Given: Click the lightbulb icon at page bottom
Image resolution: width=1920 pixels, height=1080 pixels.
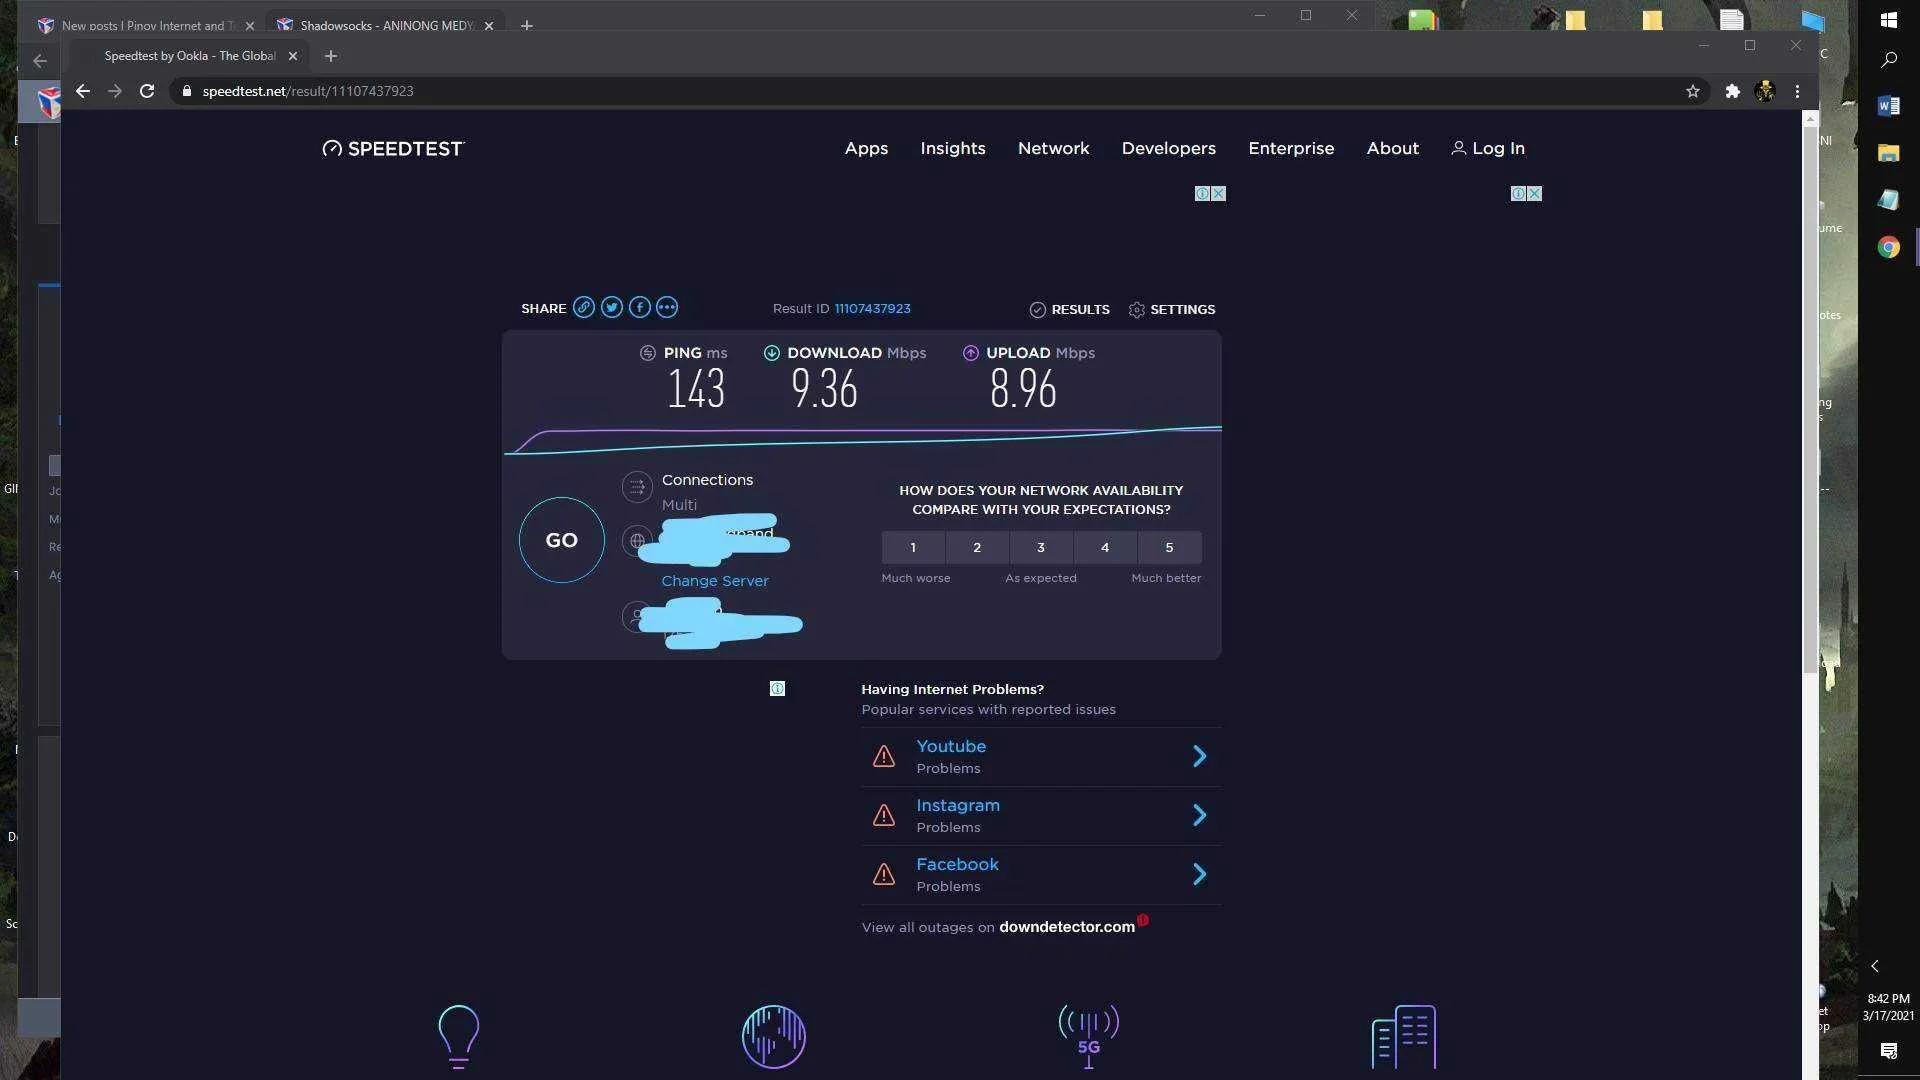Looking at the screenshot, I should coord(459,1037).
